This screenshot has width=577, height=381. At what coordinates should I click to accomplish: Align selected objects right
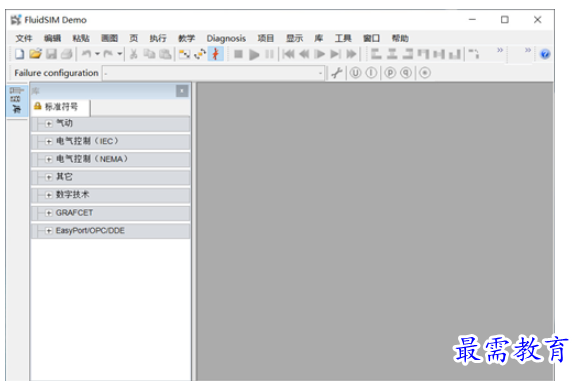point(407,54)
